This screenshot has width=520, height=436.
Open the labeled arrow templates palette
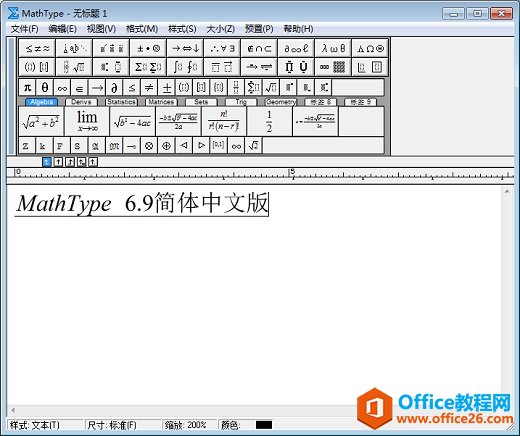pos(259,67)
